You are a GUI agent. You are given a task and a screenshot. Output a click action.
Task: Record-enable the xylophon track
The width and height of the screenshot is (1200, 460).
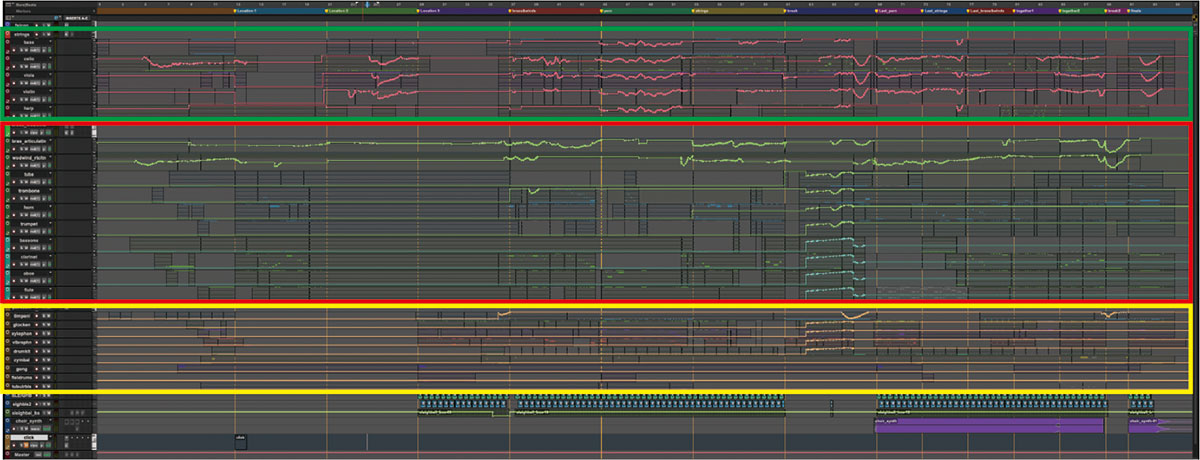pyautogui.click(x=36, y=334)
